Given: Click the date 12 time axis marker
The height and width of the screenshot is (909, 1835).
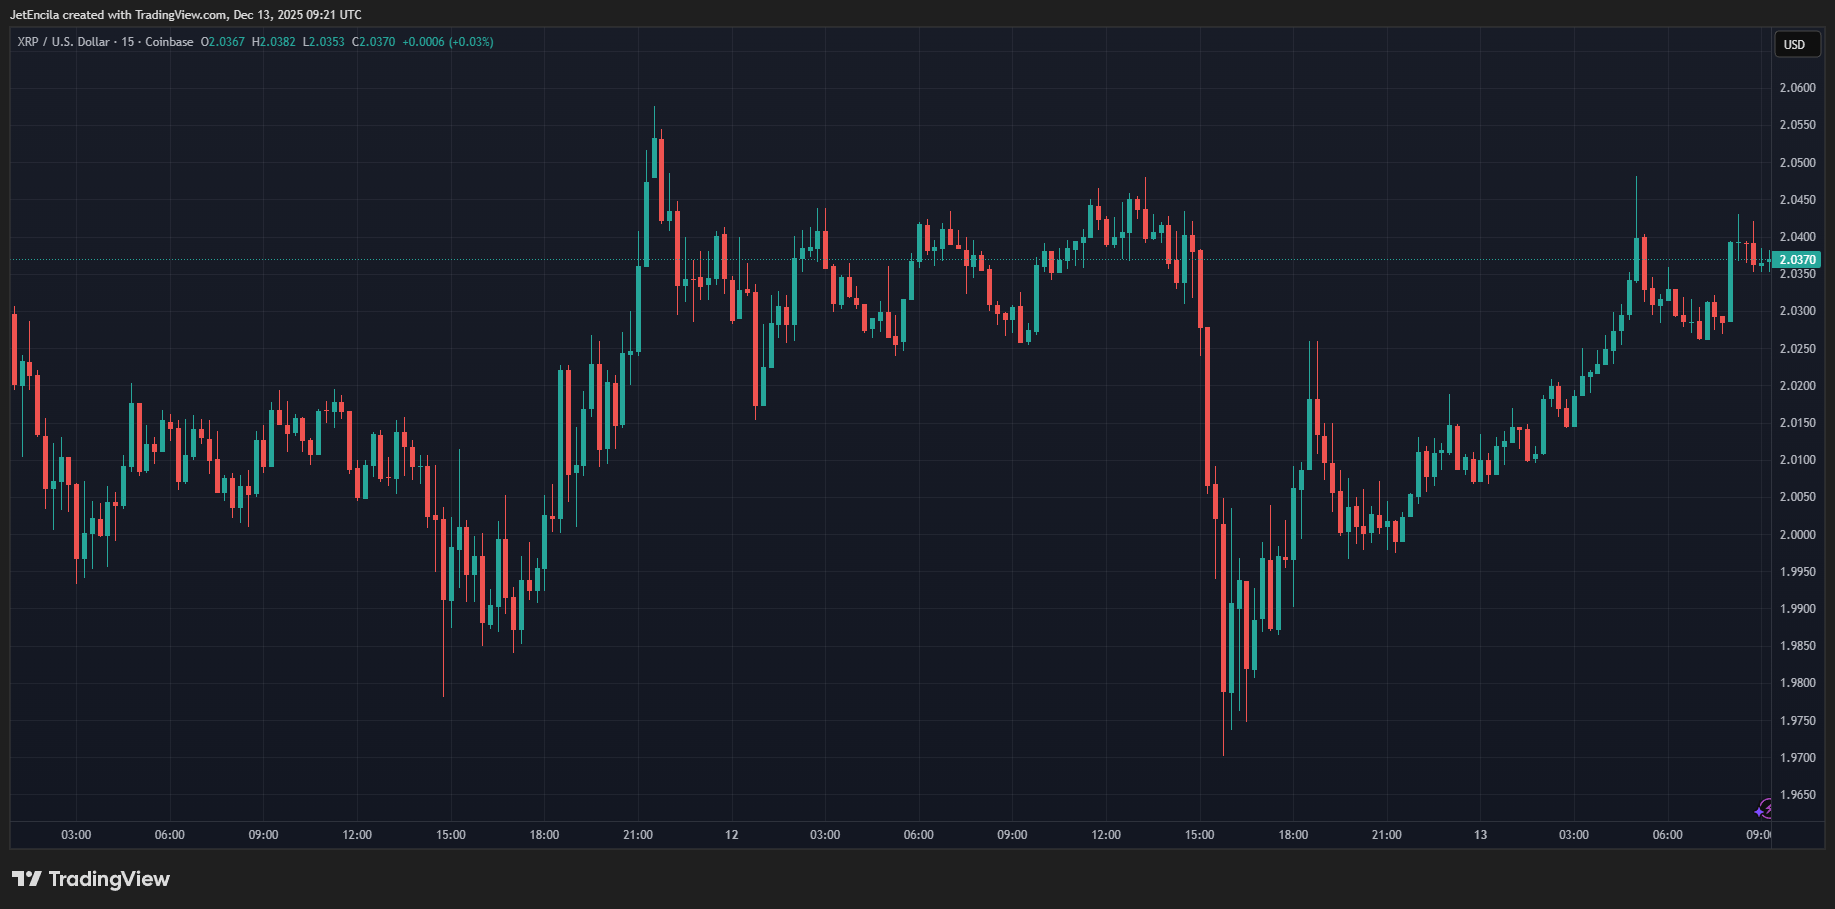Looking at the screenshot, I should coord(732,835).
